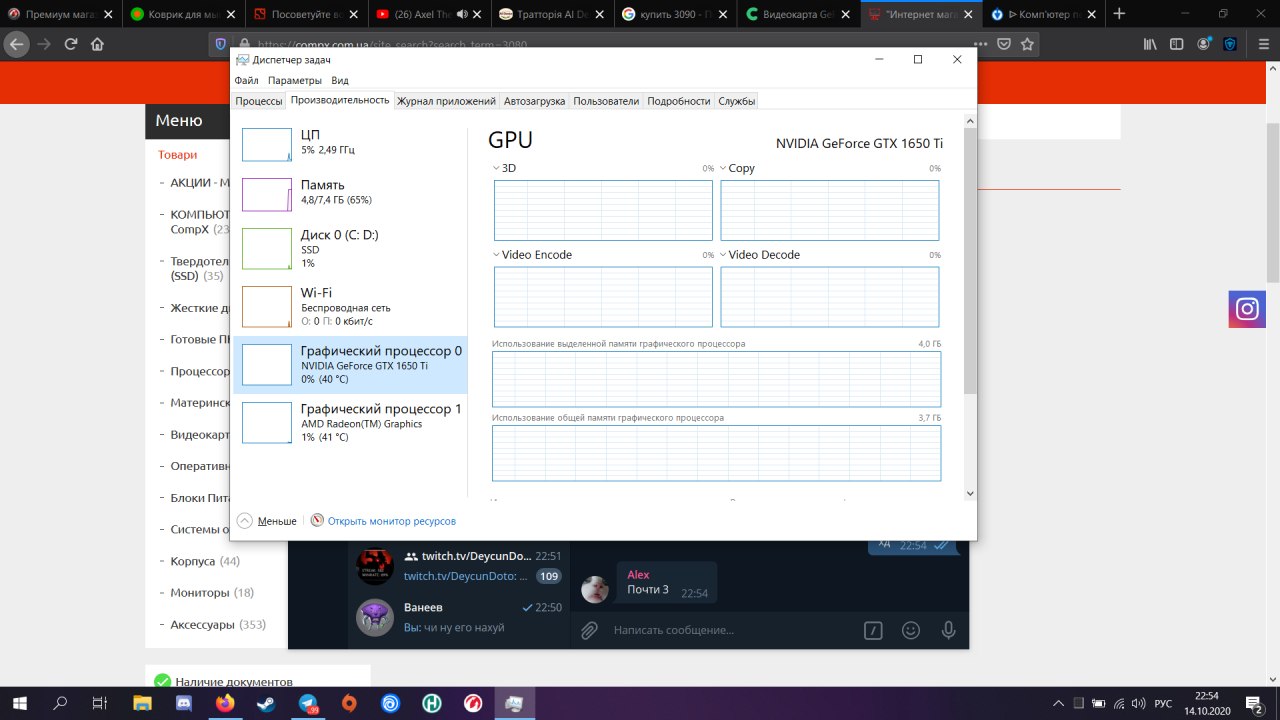1280x720 pixels.
Task: Switch to Автозагрузка tab
Action: pos(535,101)
